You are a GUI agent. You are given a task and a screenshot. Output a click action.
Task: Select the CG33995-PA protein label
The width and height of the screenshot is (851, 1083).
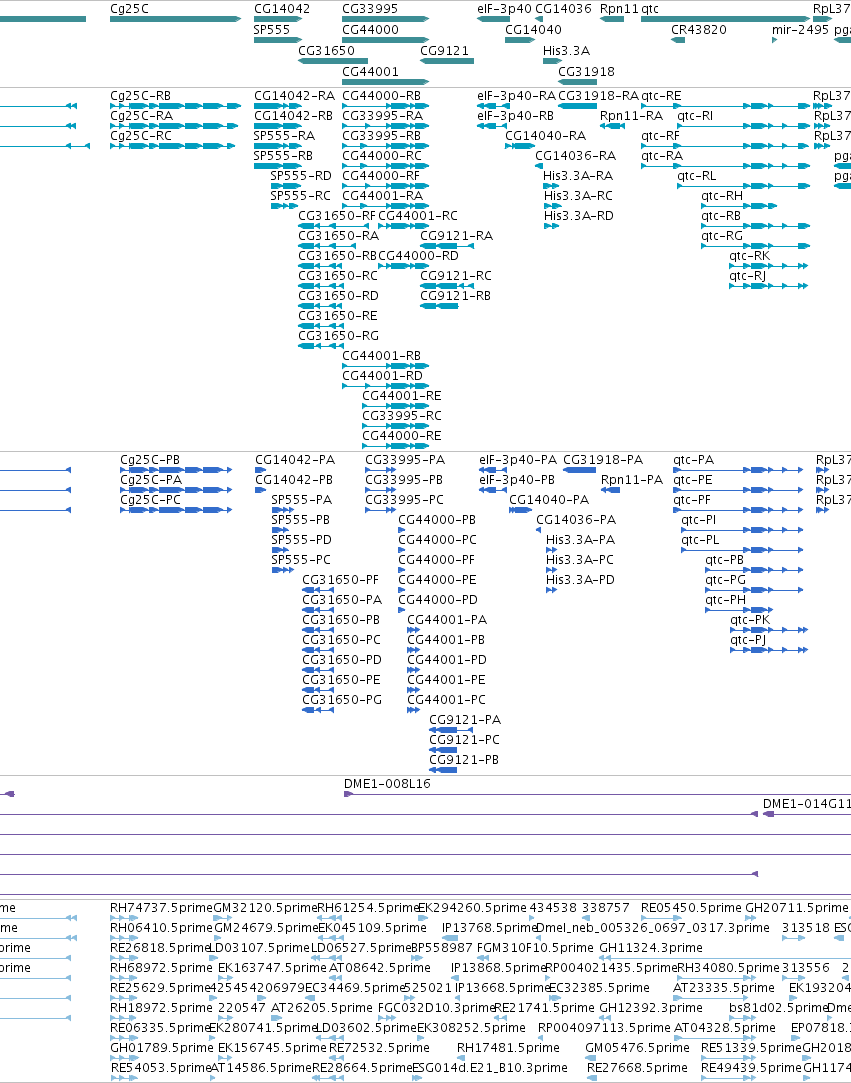tap(405, 459)
